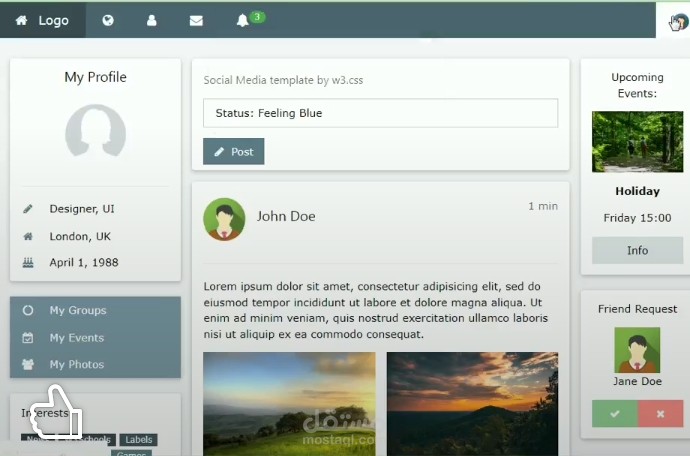Click the green notification badge showing 3
The height and width of the screenshot is (456, 690).
point(257,17)
